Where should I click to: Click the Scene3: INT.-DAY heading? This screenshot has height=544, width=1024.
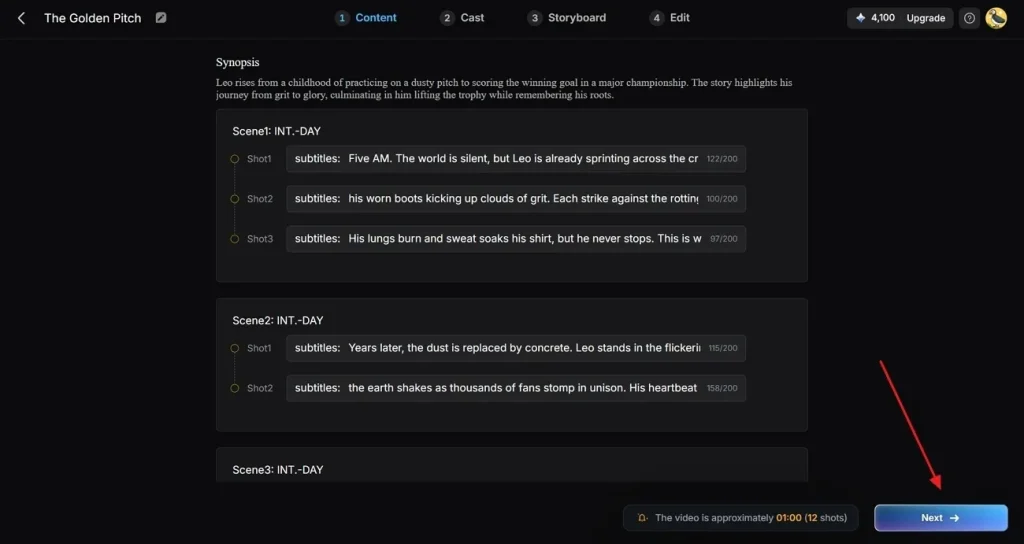click(x=278, y=470)
